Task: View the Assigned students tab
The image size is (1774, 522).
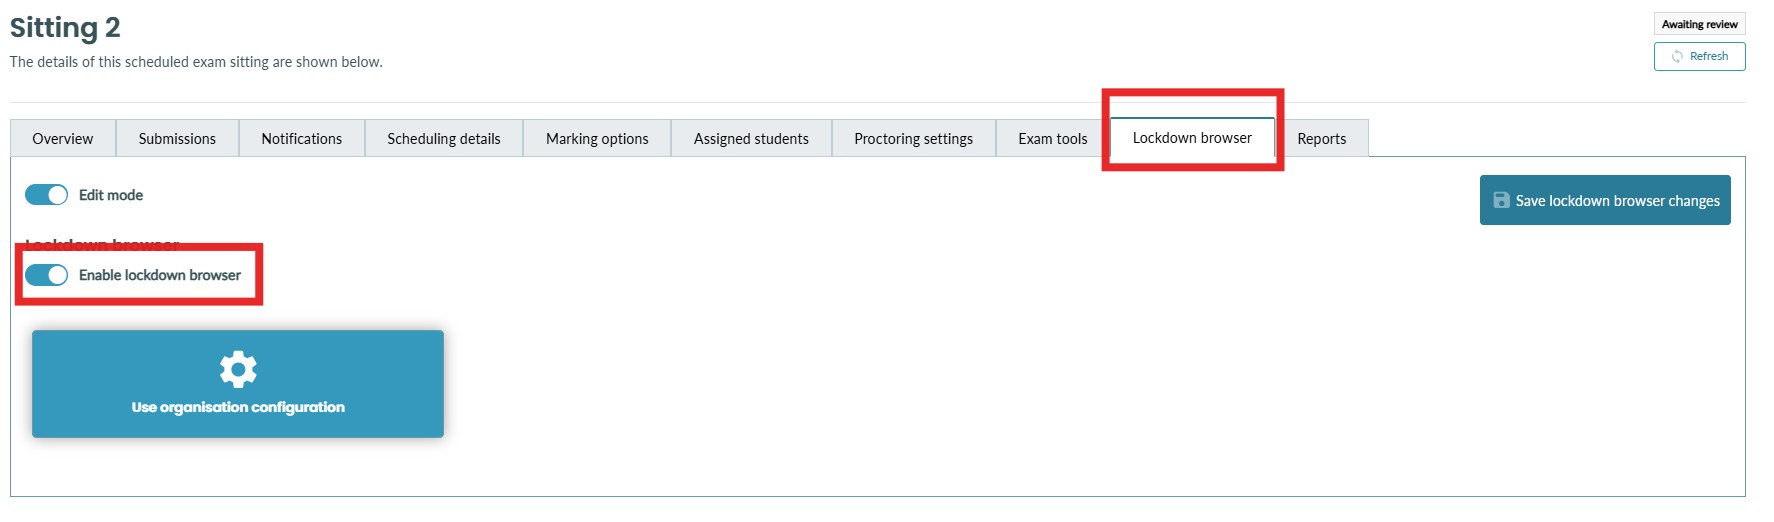Action: [x=751, y=139]
